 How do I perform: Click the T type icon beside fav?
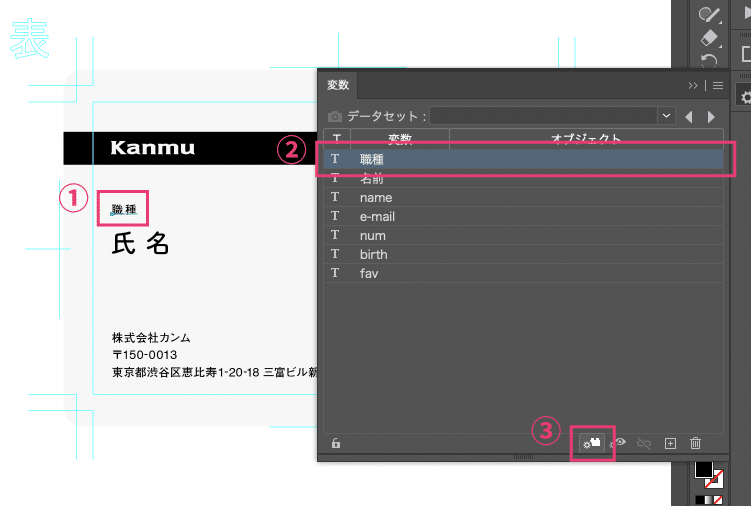335,273
